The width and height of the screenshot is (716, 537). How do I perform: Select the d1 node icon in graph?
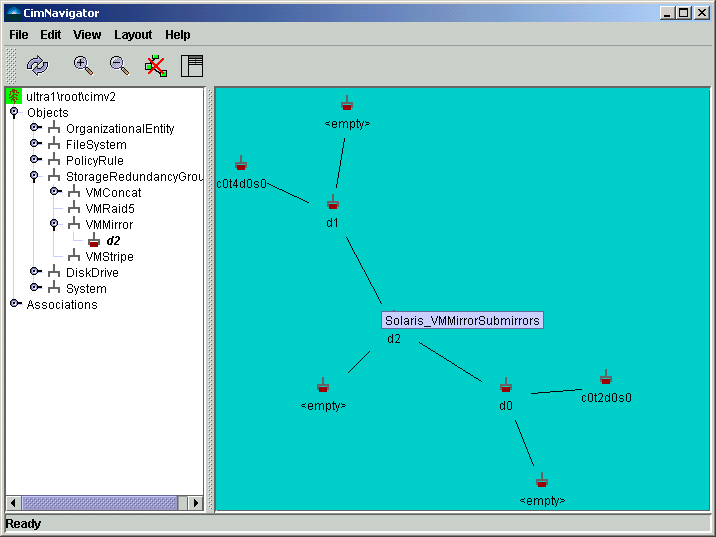333,203
